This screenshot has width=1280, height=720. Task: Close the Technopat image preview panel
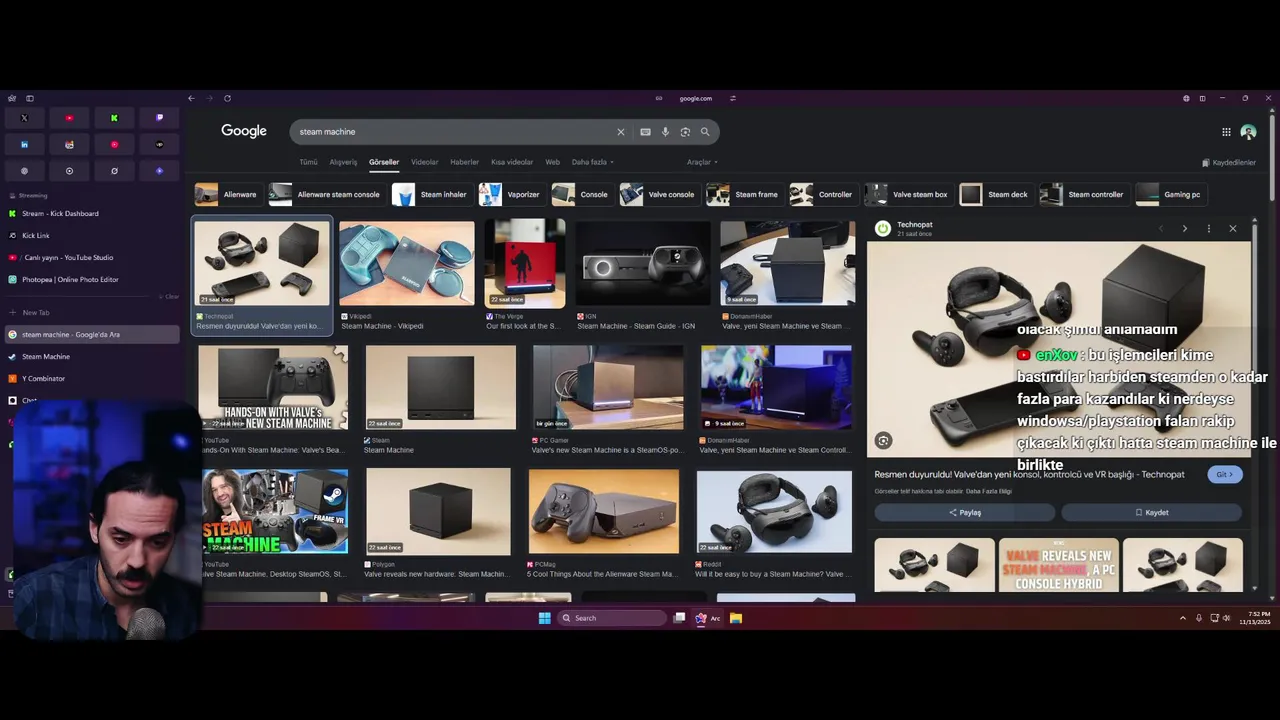(x=1233, y=228)
